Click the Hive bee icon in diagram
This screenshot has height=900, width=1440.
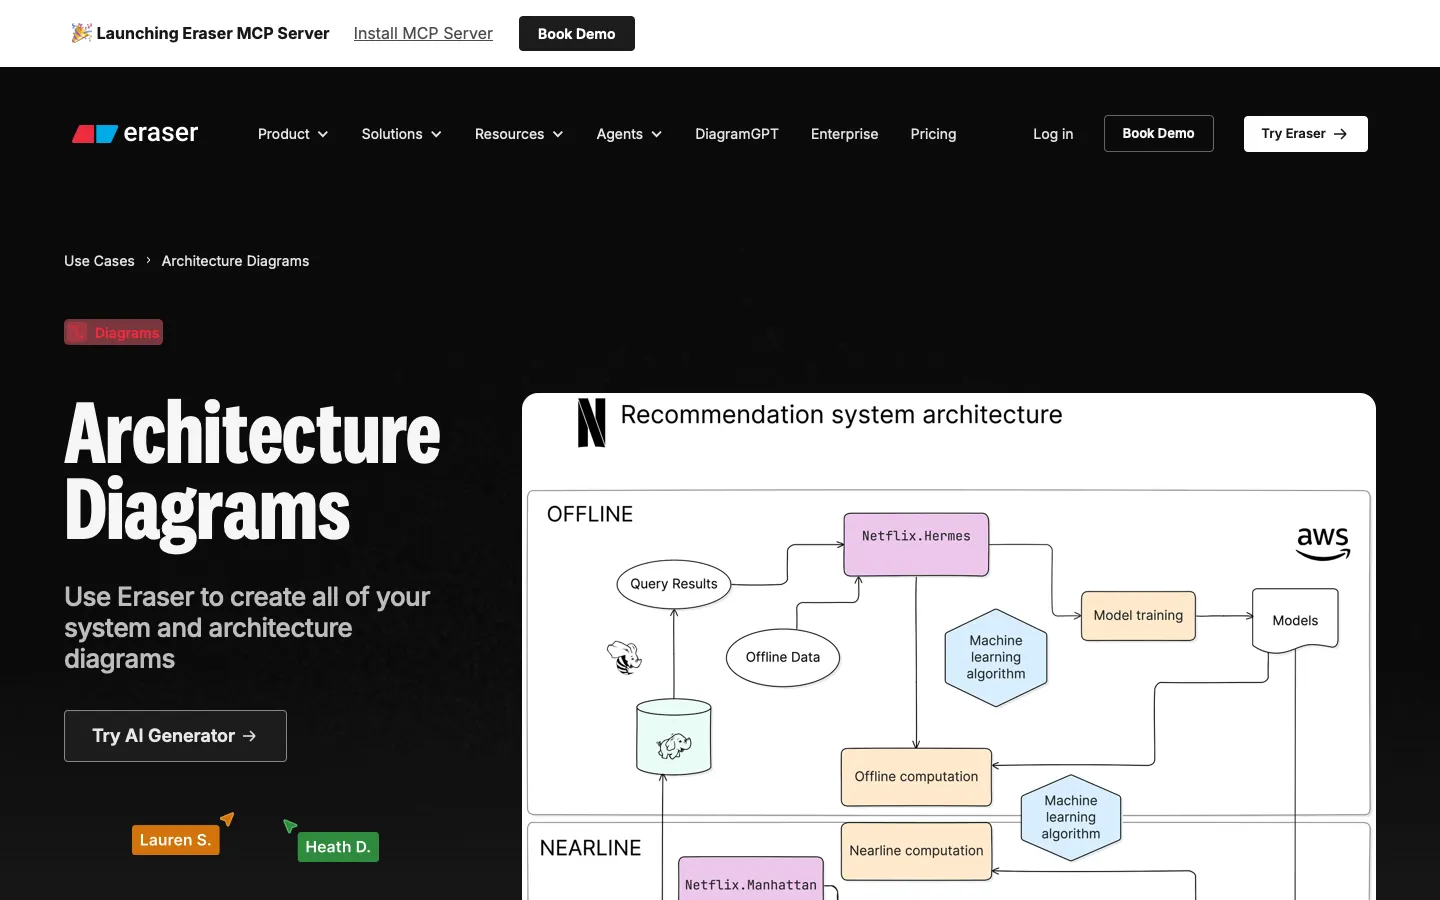pos(624,658)
